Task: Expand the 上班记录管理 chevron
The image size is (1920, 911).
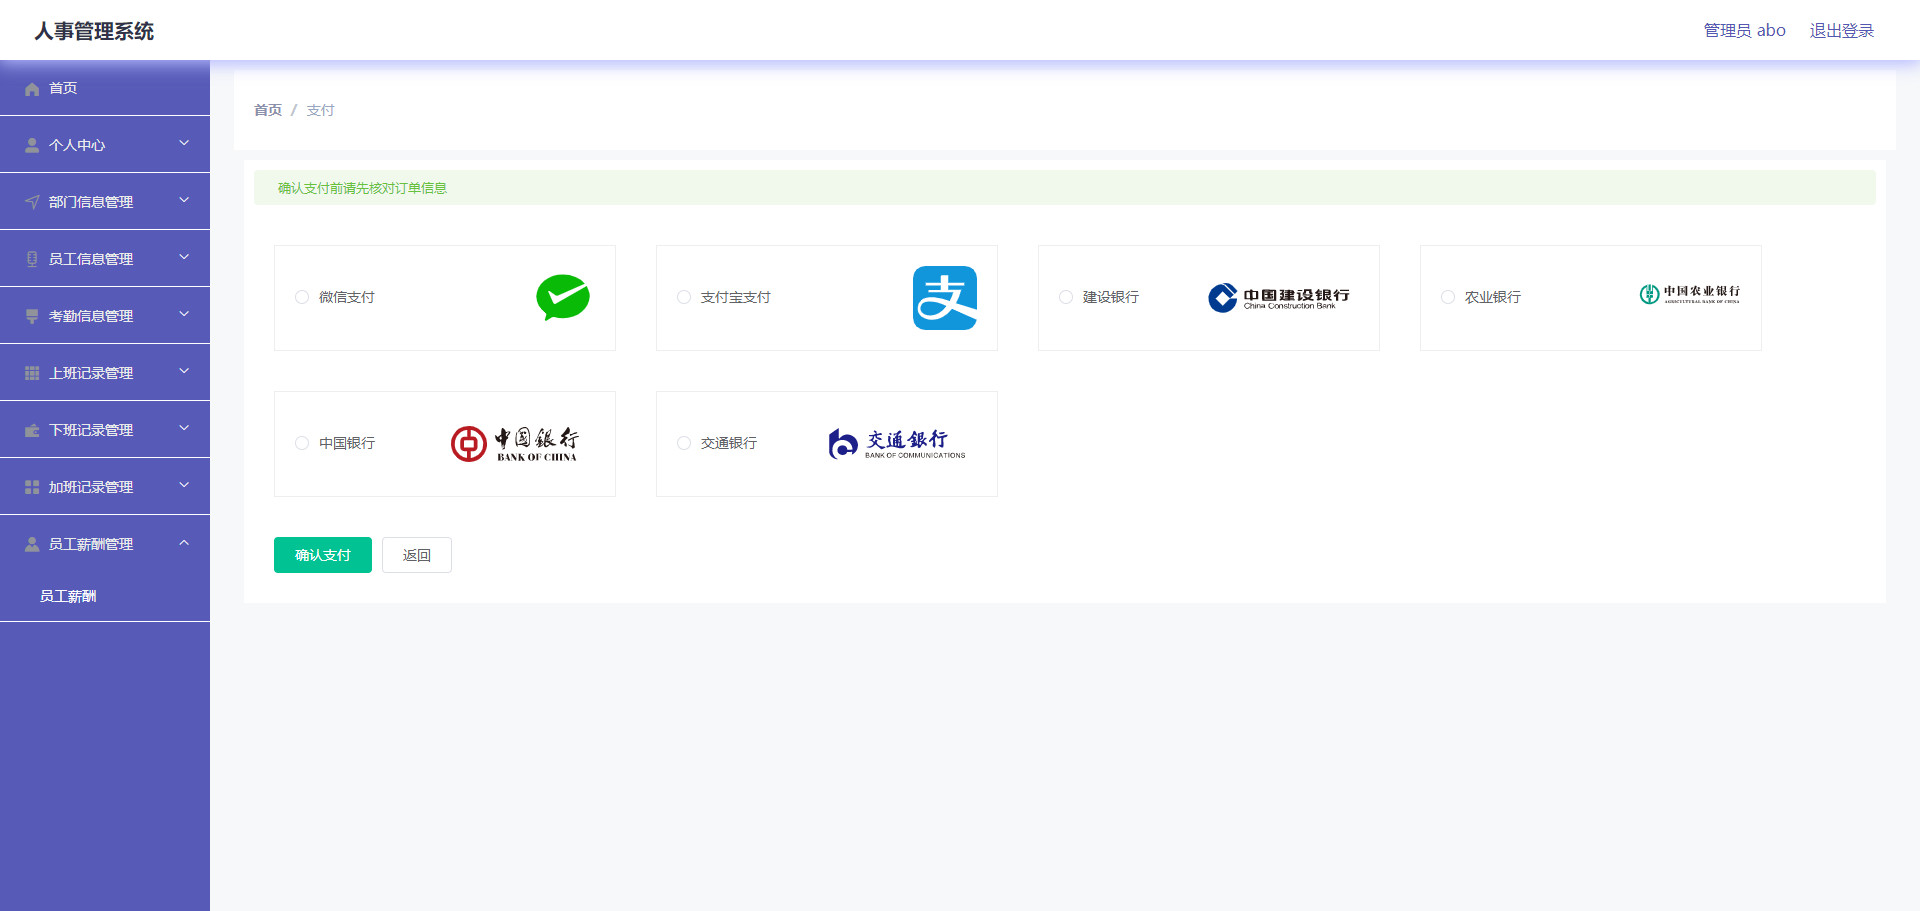Action: 184,371
